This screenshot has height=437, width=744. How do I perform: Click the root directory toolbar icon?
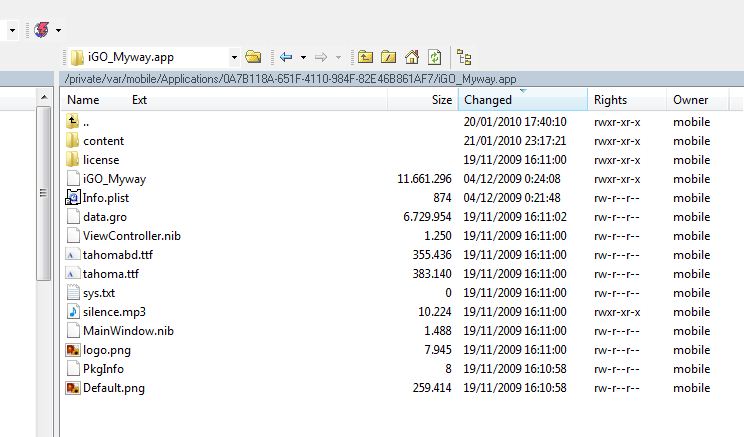[388, 57]
